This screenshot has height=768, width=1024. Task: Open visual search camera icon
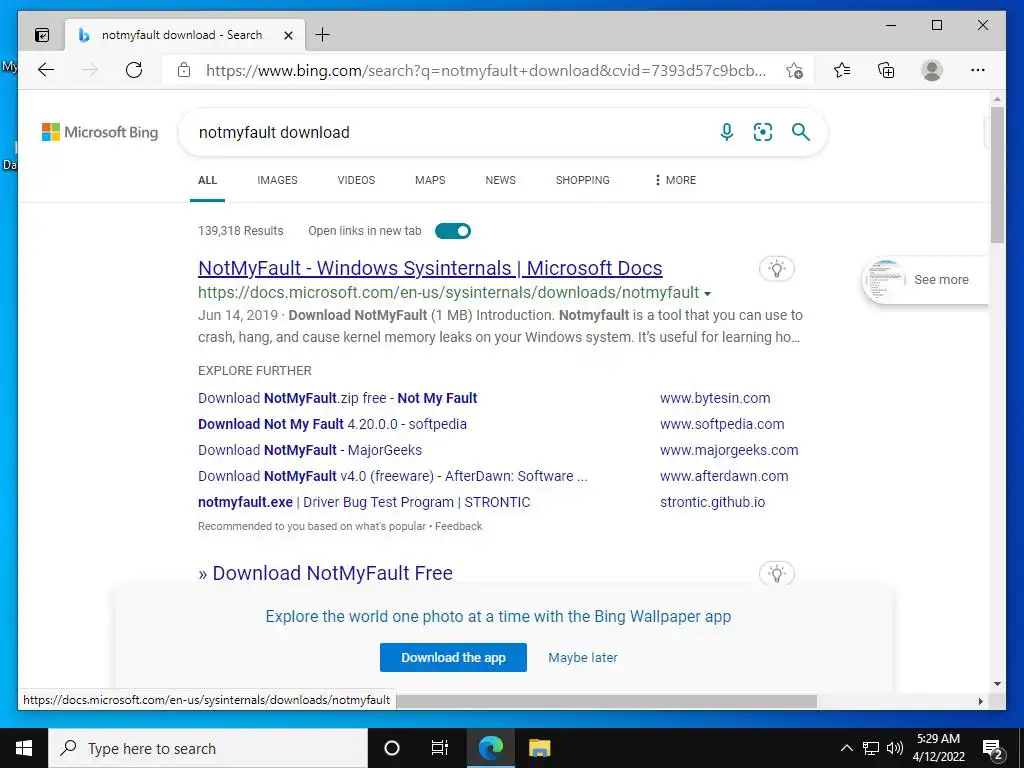763,132
